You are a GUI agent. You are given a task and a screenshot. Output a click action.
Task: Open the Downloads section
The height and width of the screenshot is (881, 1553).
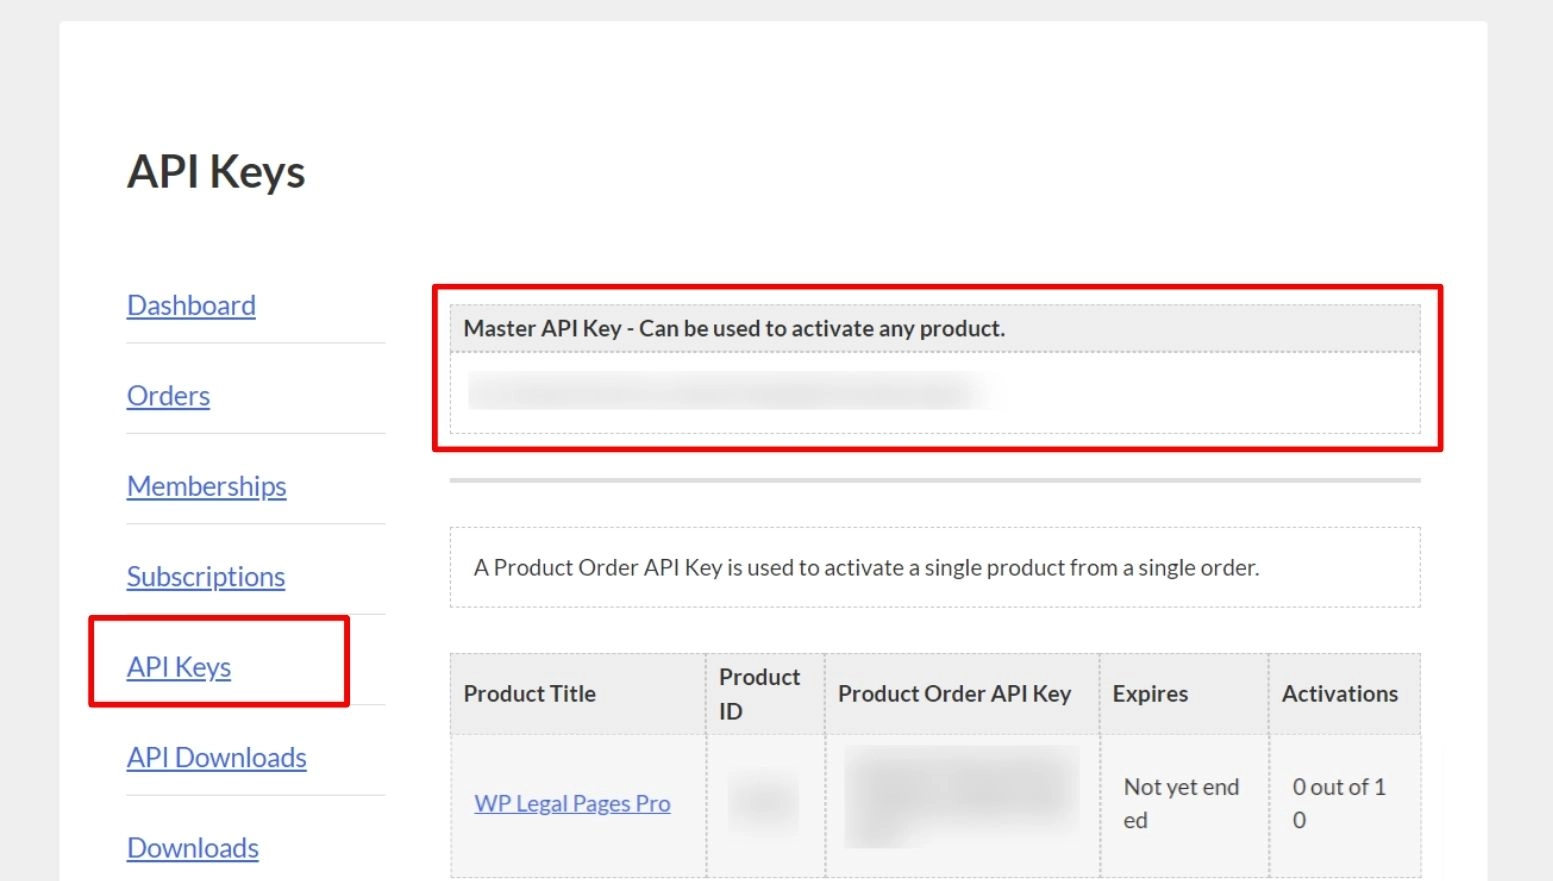click(x=192, y=848)
